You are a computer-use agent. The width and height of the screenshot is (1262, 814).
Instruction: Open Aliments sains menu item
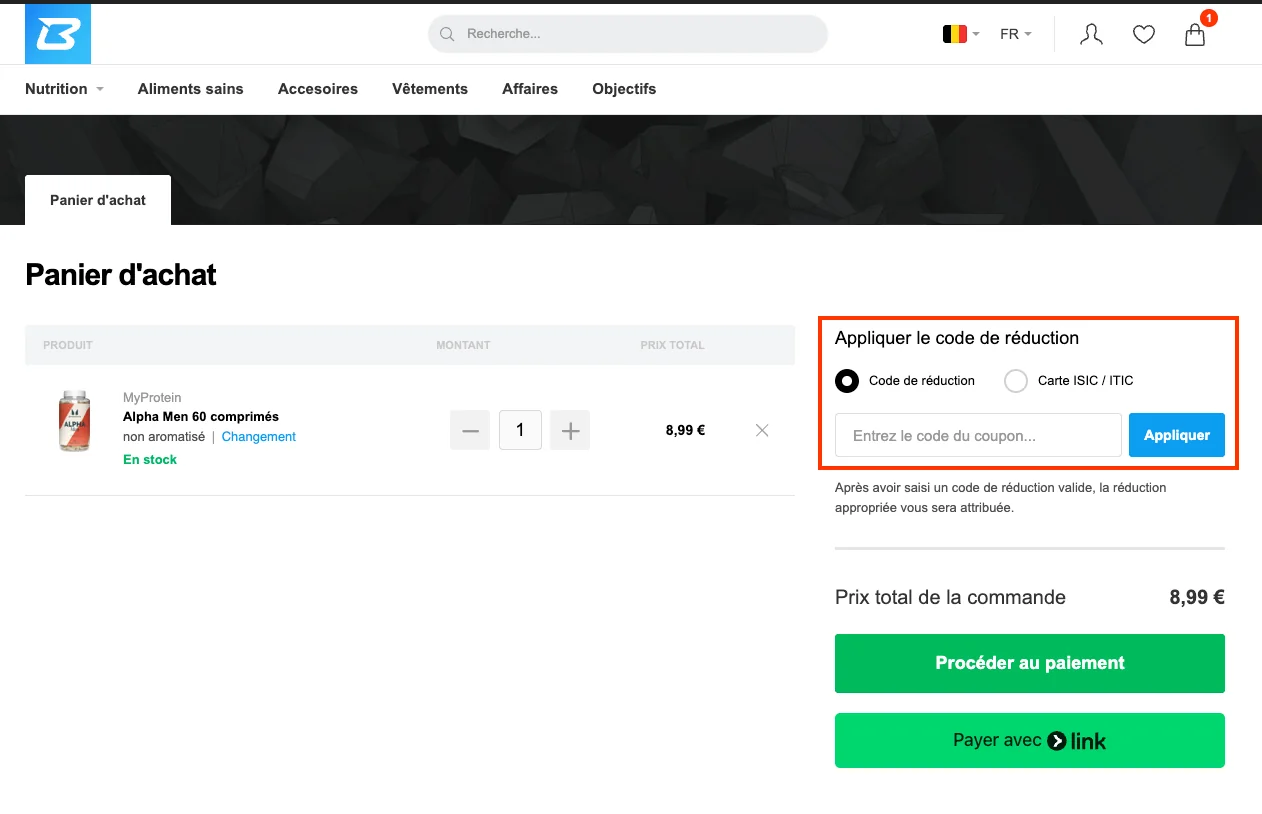(x=190, y=89)
